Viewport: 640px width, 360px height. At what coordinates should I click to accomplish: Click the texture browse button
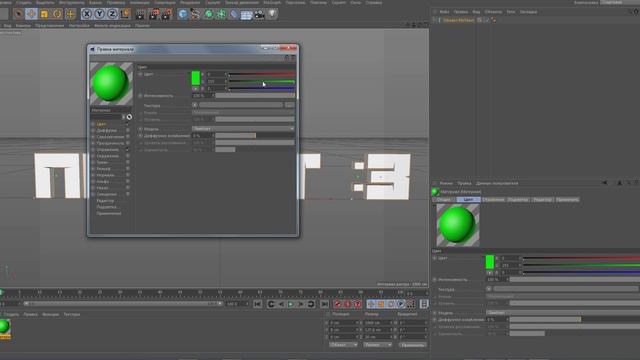point(289,105)
